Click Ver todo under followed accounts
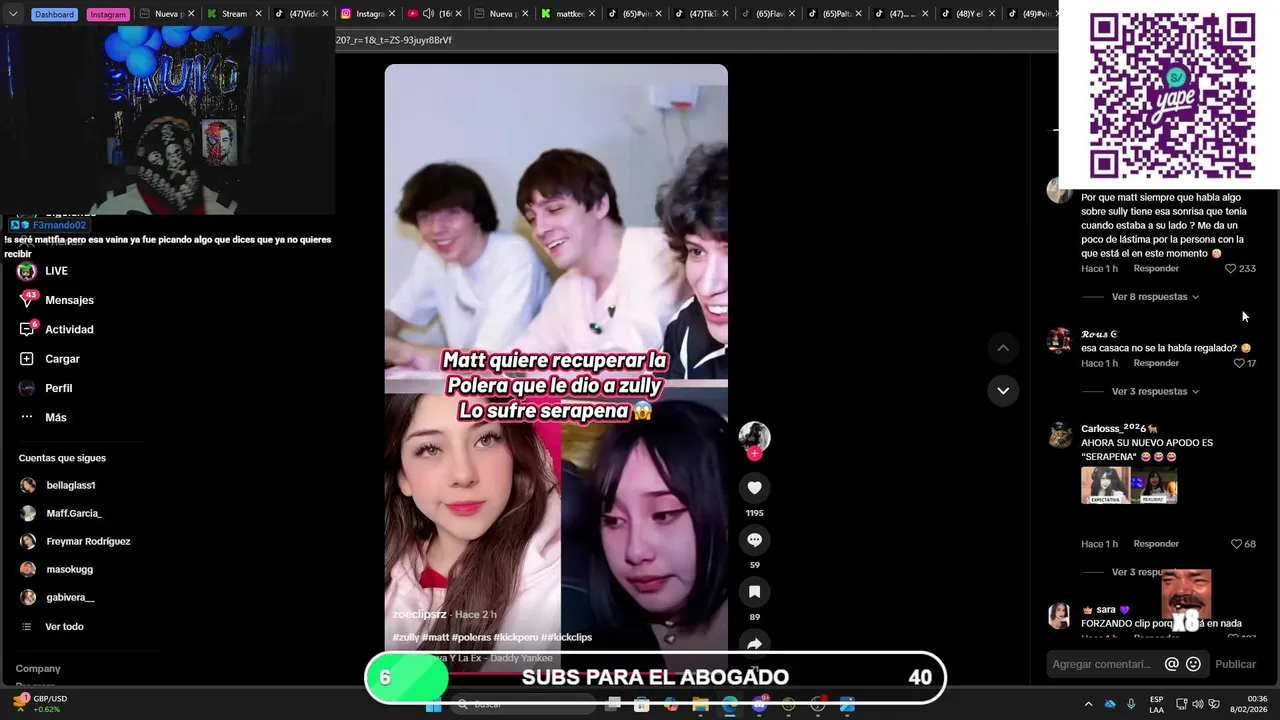Image resolution: width=1280 pixels, height=720 pixels. click(x=64, y=627)
